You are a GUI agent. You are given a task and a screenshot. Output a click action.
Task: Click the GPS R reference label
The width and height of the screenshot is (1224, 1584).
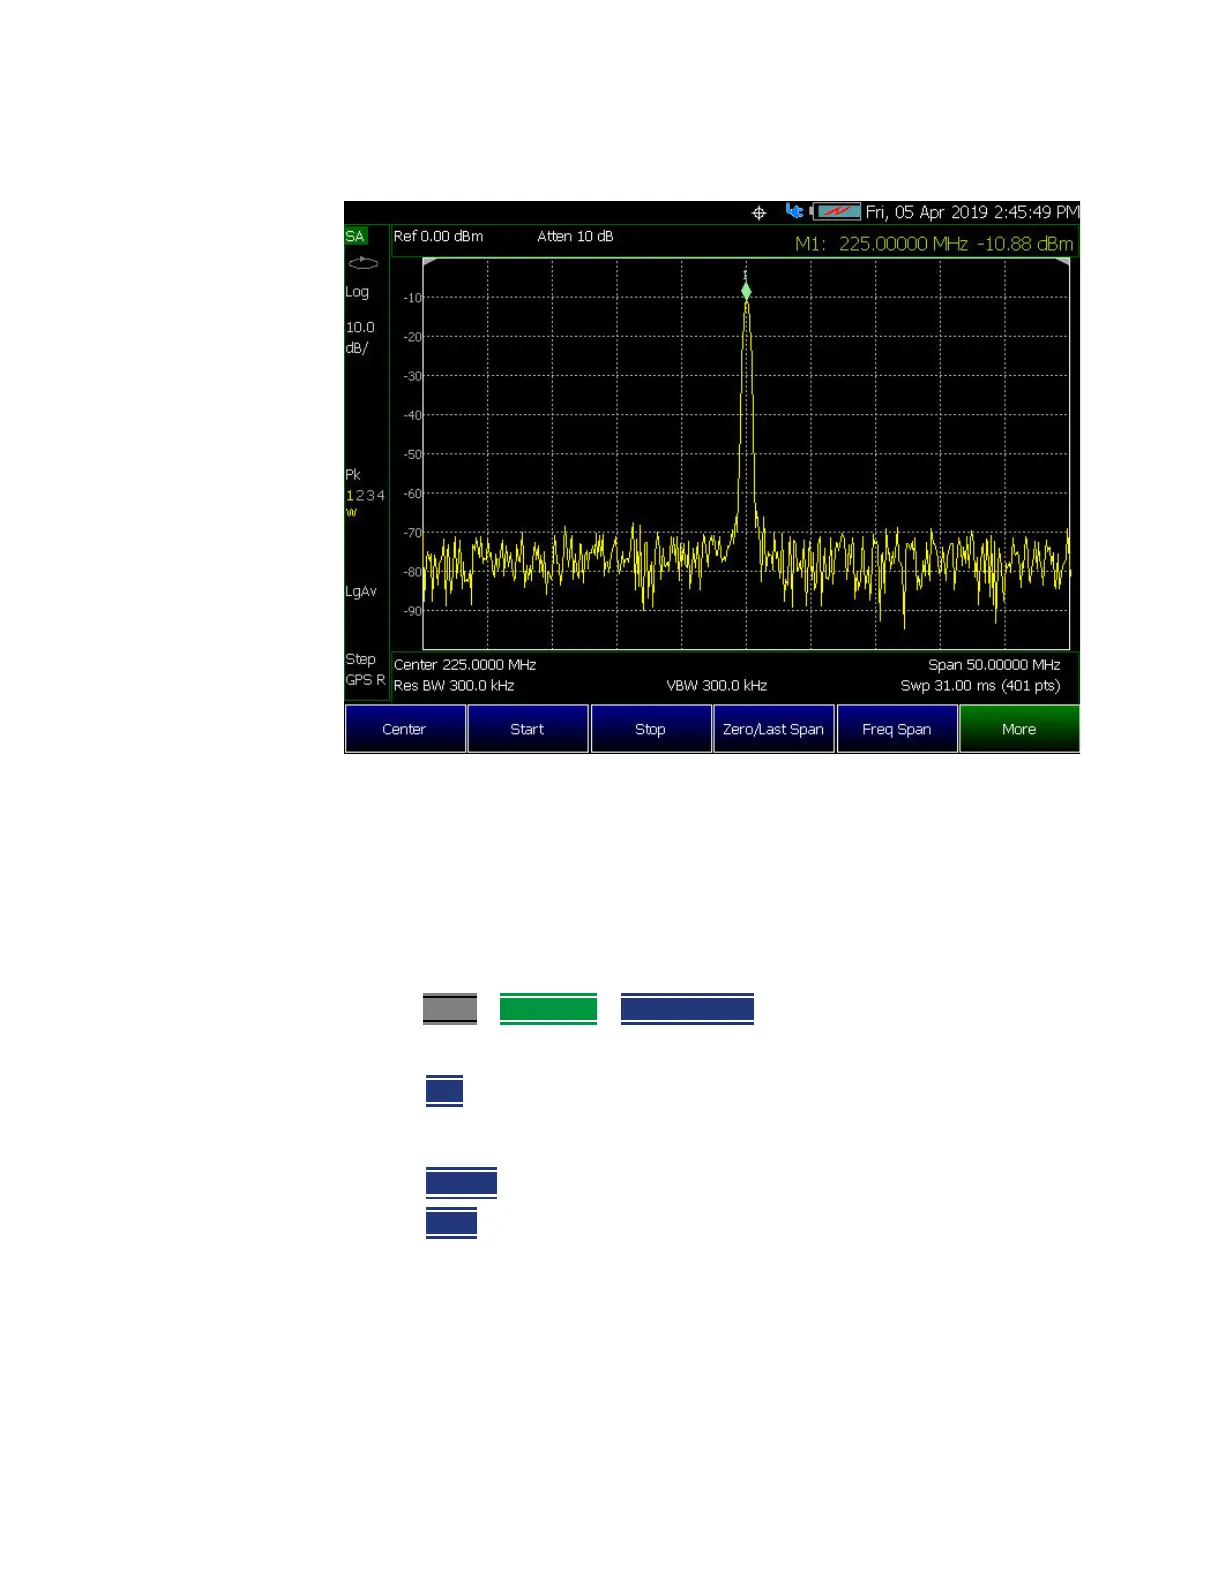[x=365, y=679]
